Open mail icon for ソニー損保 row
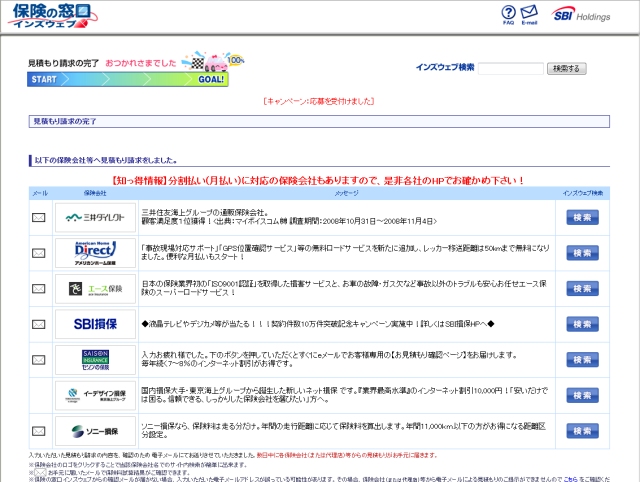 (39, 431)
